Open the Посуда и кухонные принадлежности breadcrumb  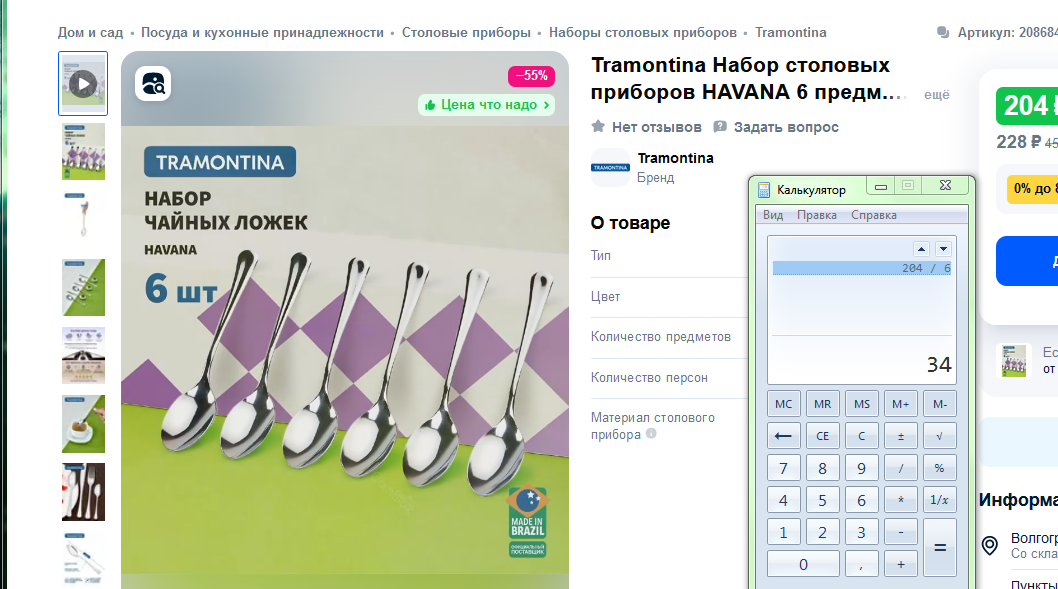click(x=262, y=32)
